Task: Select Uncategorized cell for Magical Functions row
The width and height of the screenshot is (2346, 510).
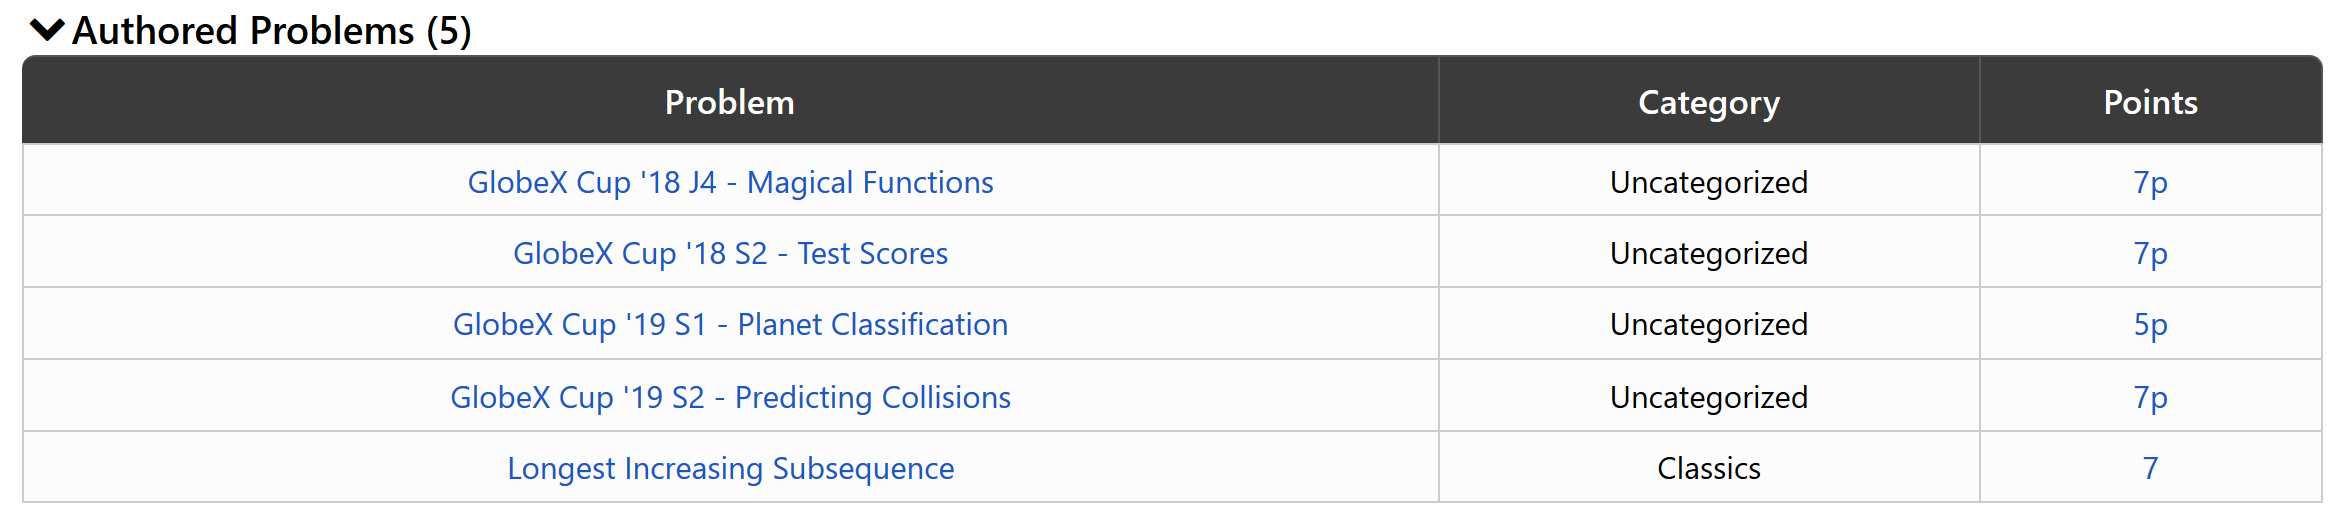Action: (x=1708, y=183)
